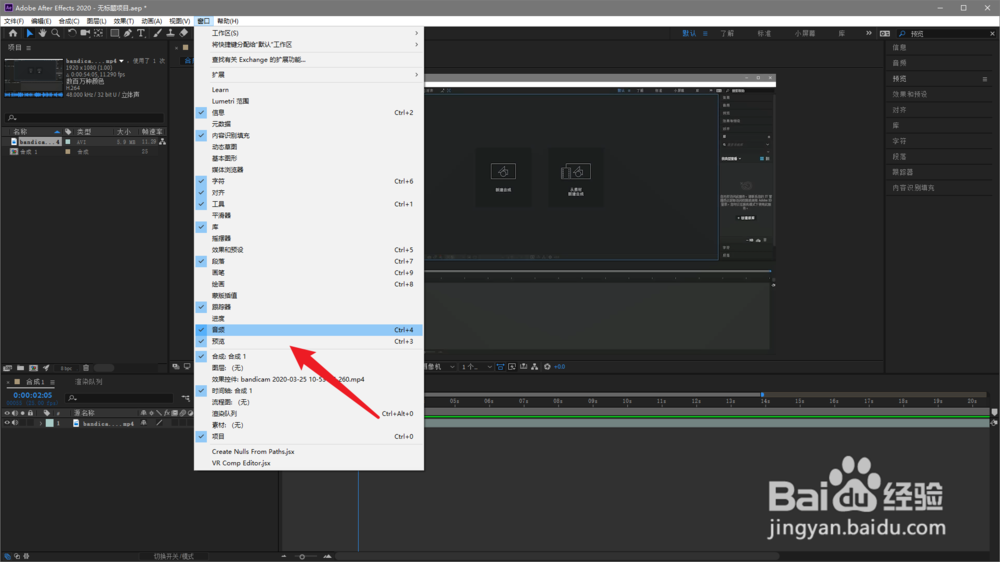Click the composition mini-flowchart icon in the timeline

(x=186, y=398)
